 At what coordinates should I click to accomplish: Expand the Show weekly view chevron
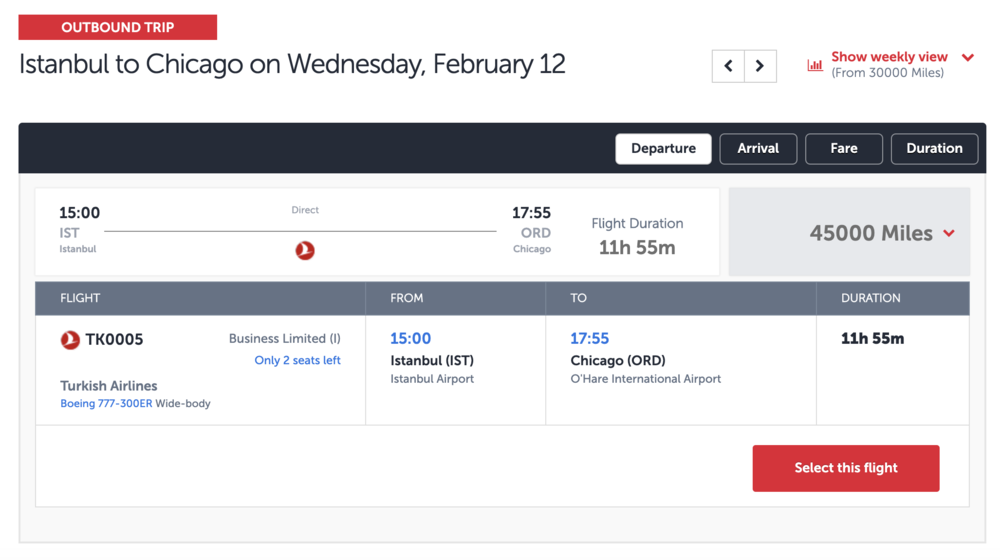(968, 58)
